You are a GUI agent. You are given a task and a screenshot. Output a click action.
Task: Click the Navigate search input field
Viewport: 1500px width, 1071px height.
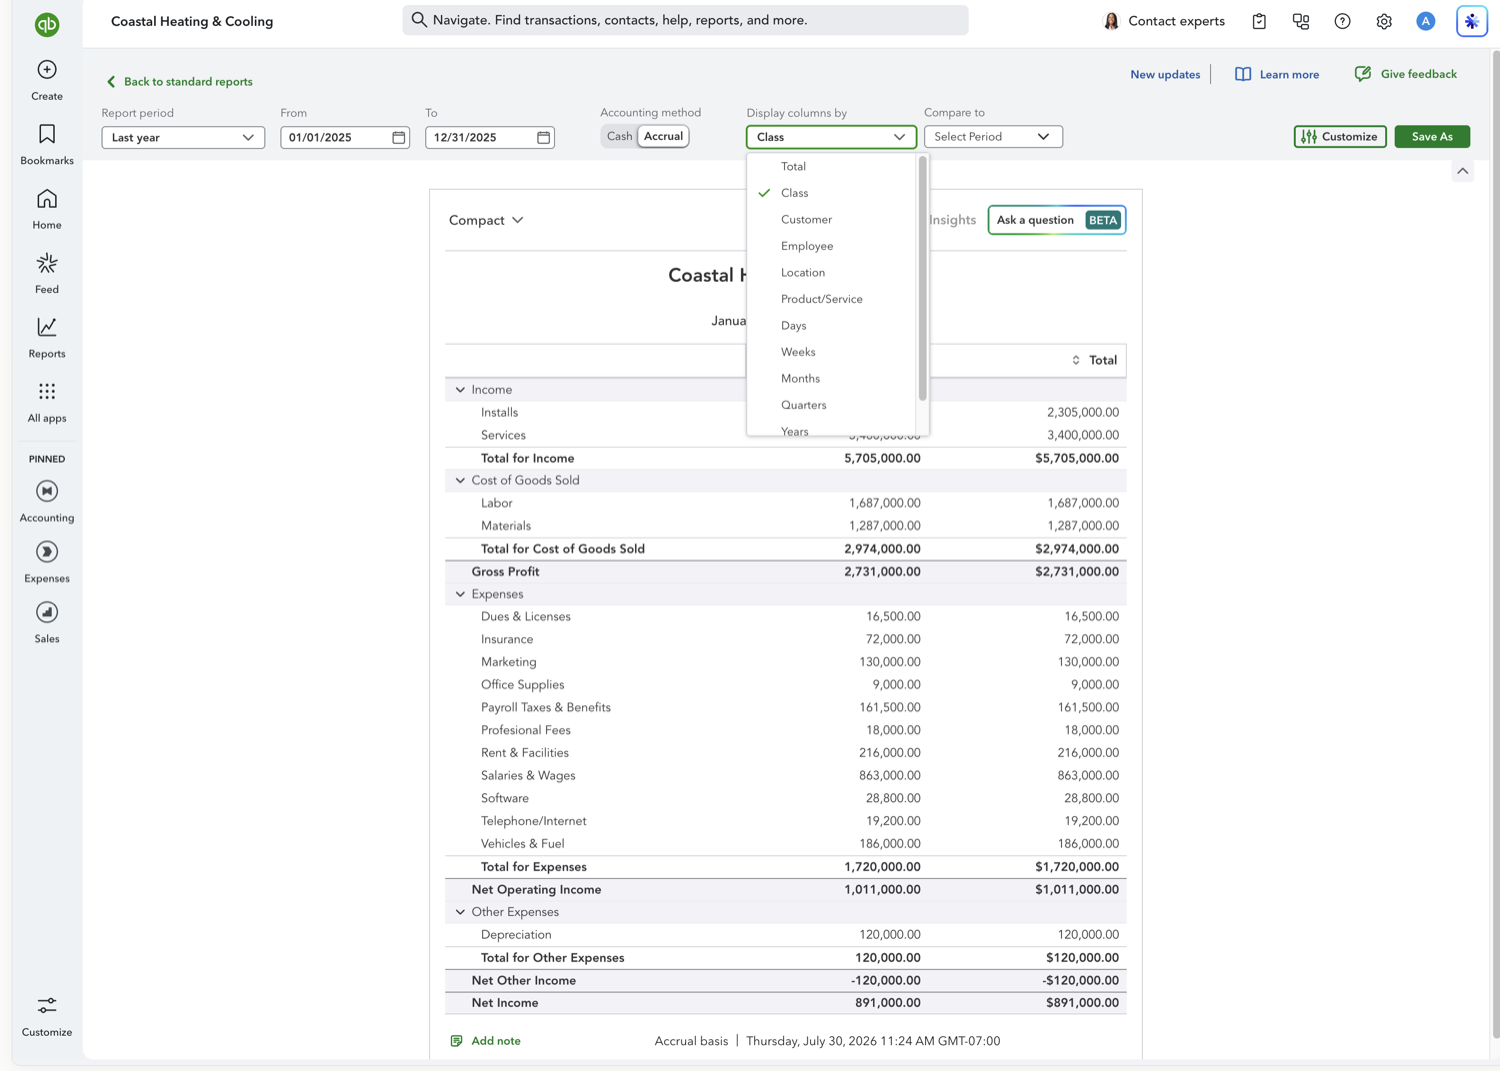click(685, 20)
